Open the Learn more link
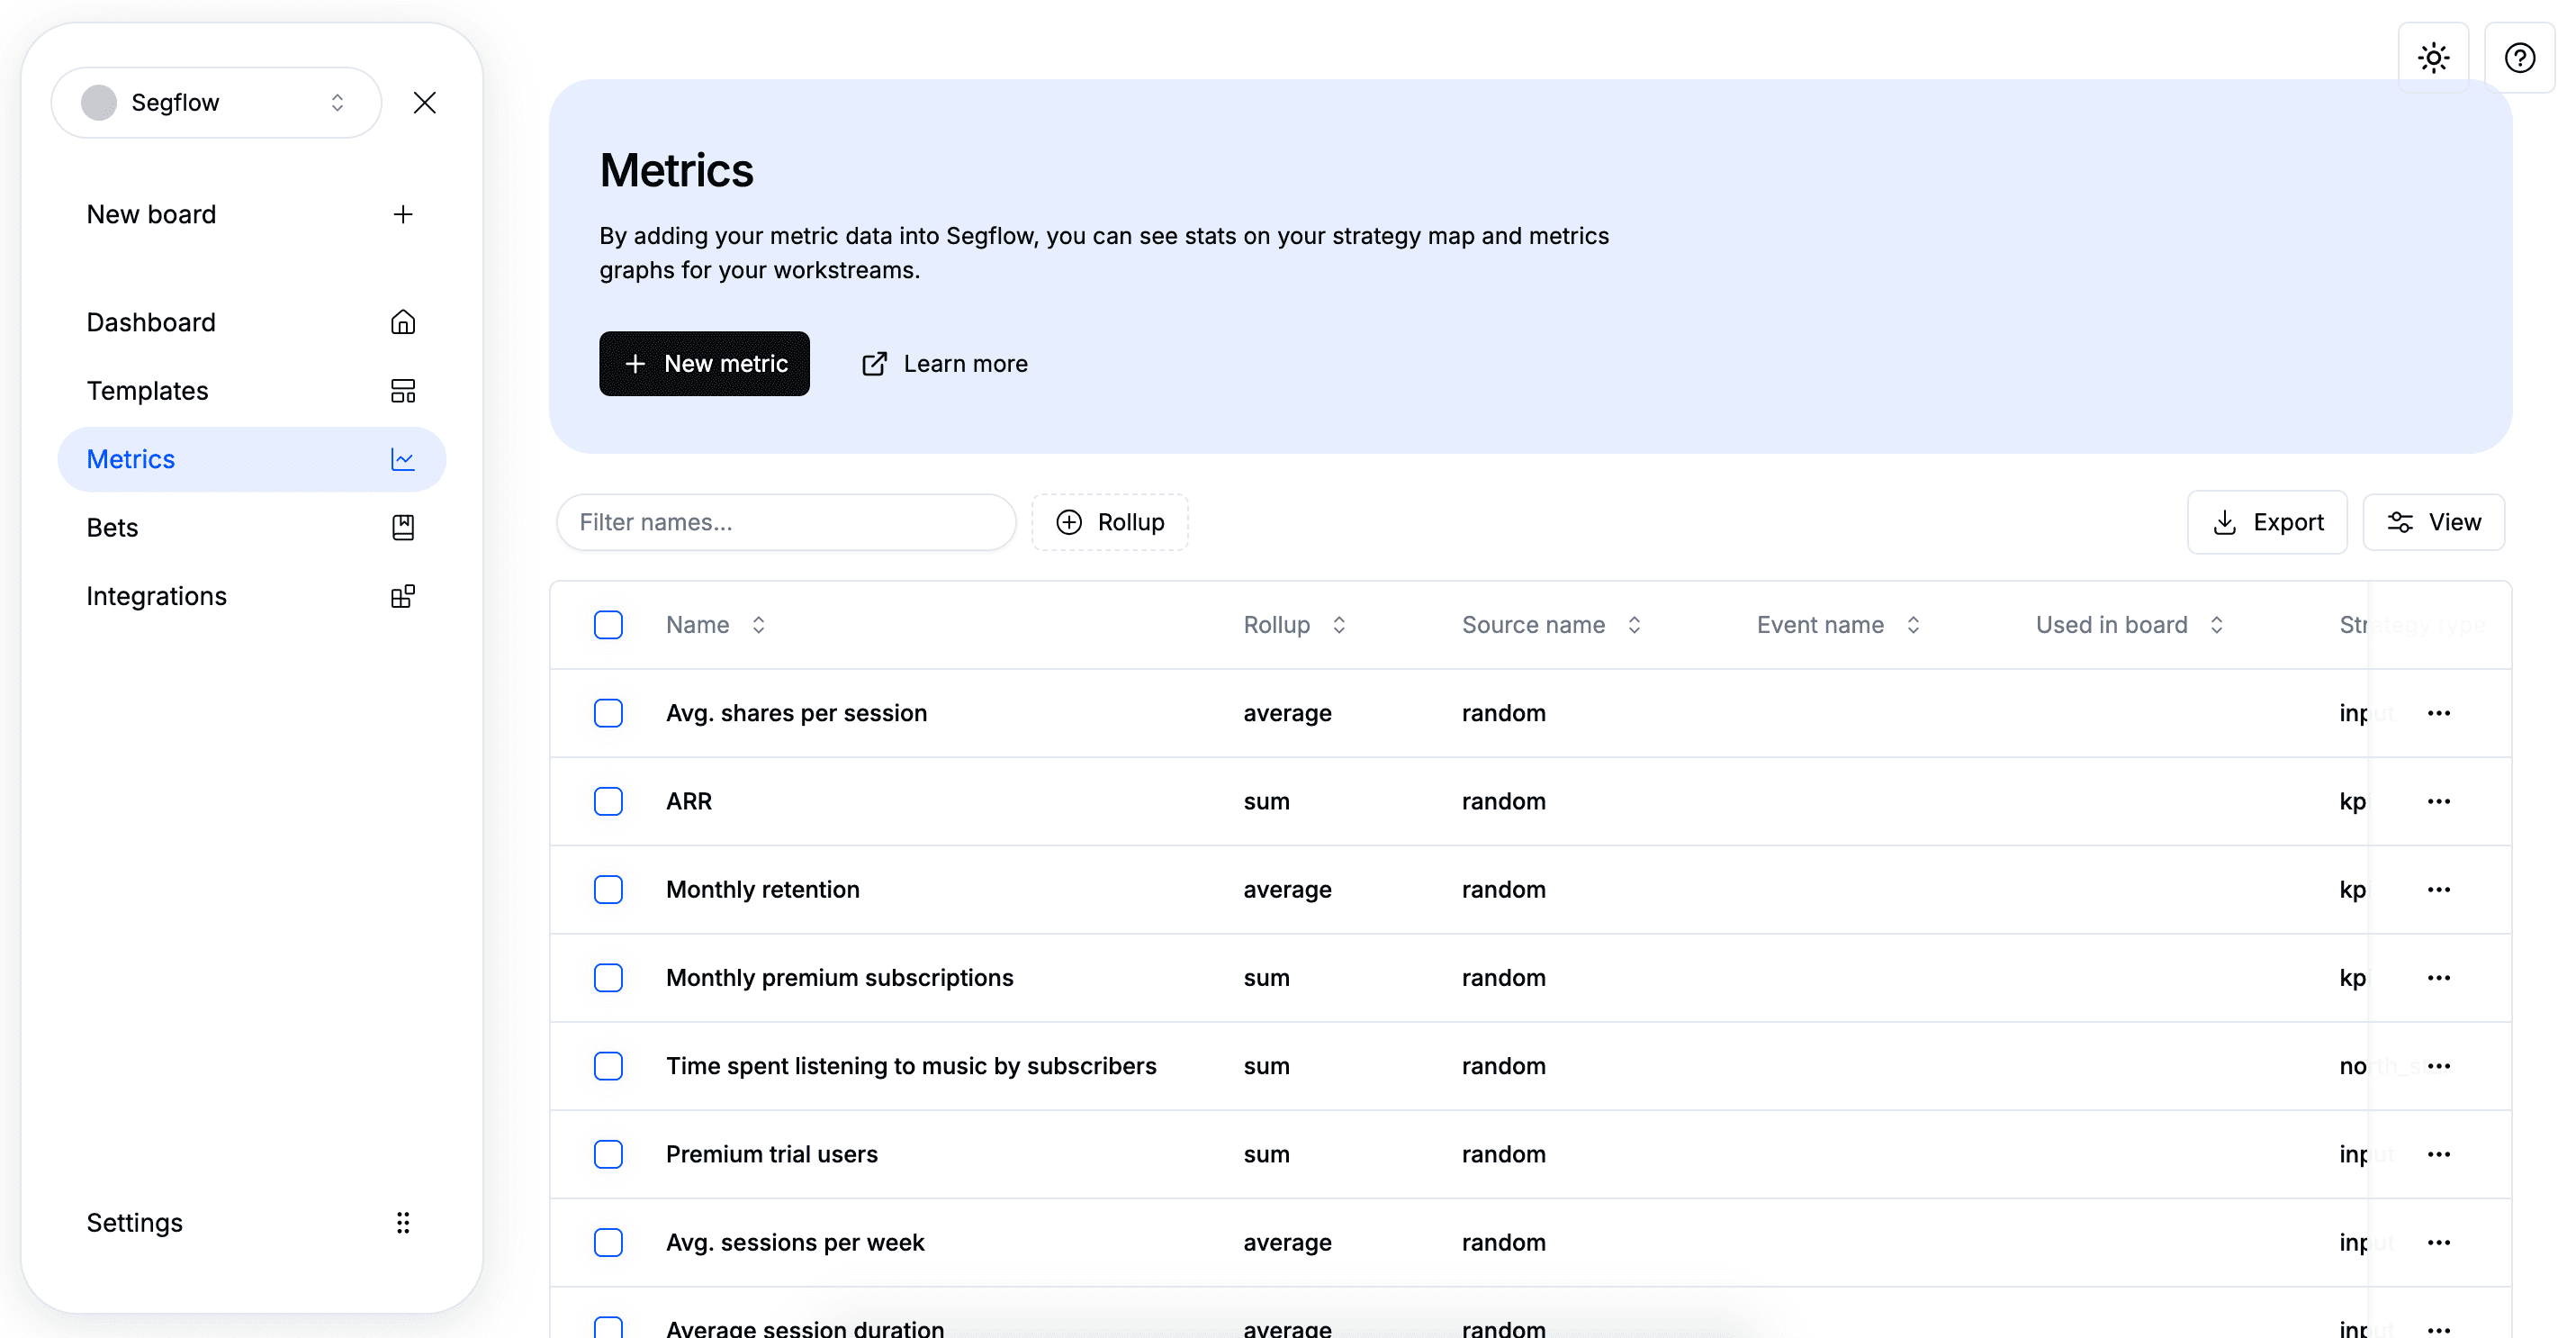Viewport: 2576px width, 1338px height. point(945,363)
